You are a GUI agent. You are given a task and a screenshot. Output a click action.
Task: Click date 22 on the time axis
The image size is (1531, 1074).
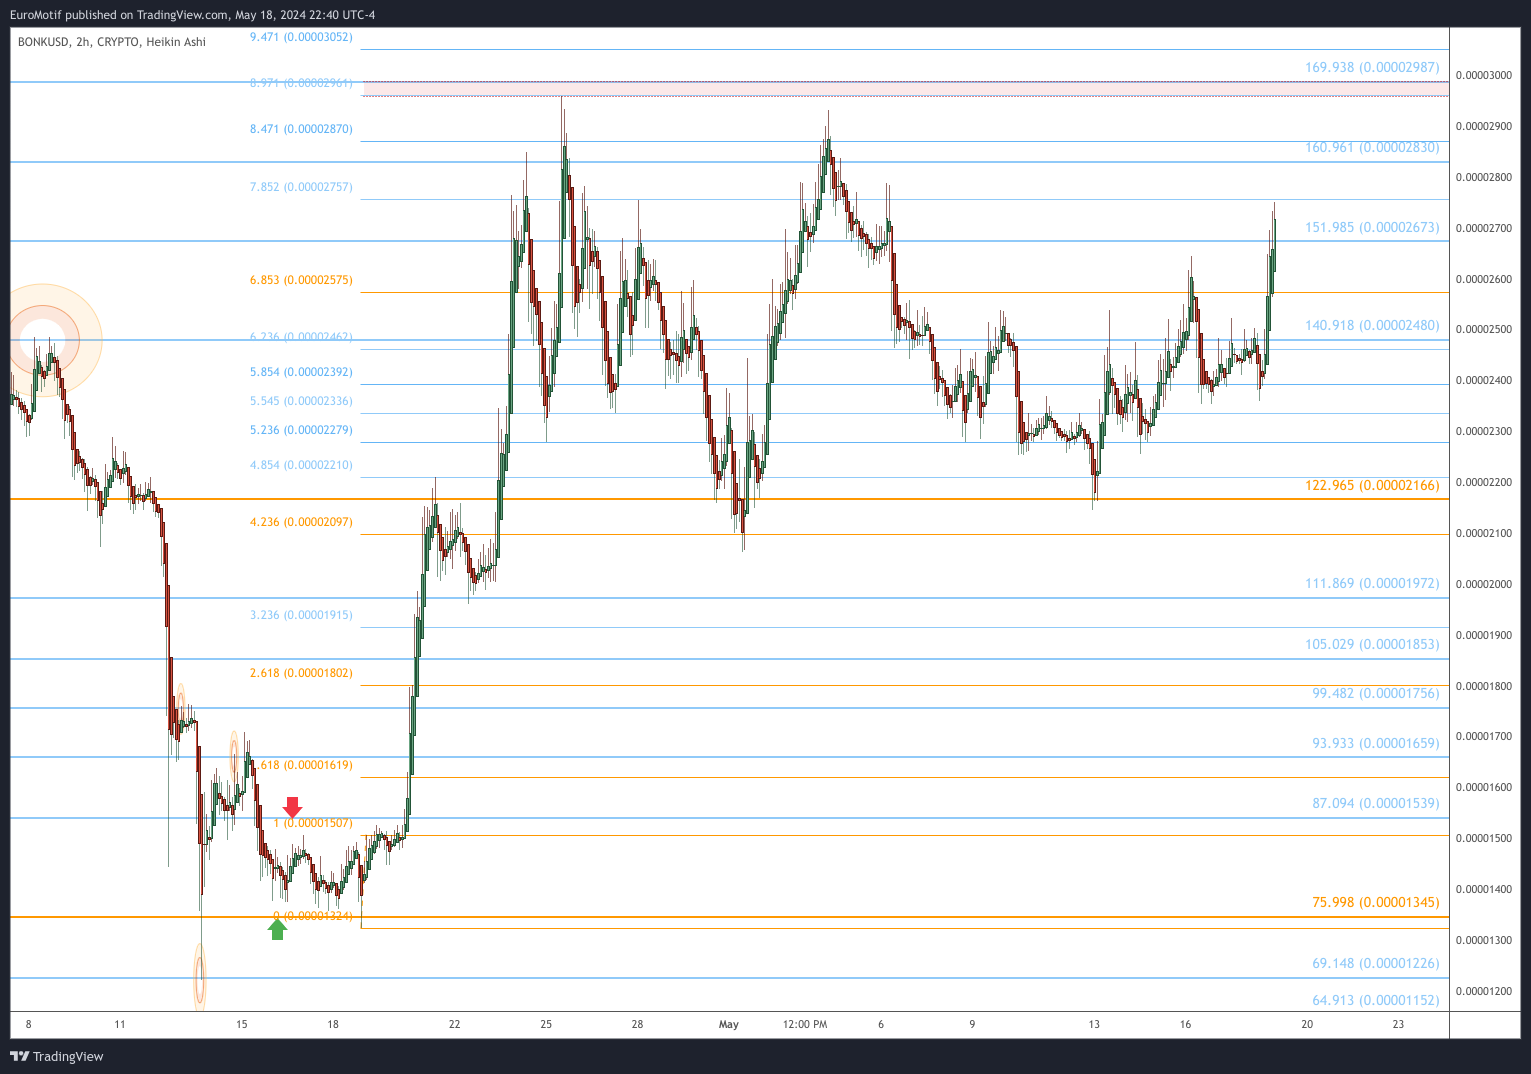(x=455, y=1024)
